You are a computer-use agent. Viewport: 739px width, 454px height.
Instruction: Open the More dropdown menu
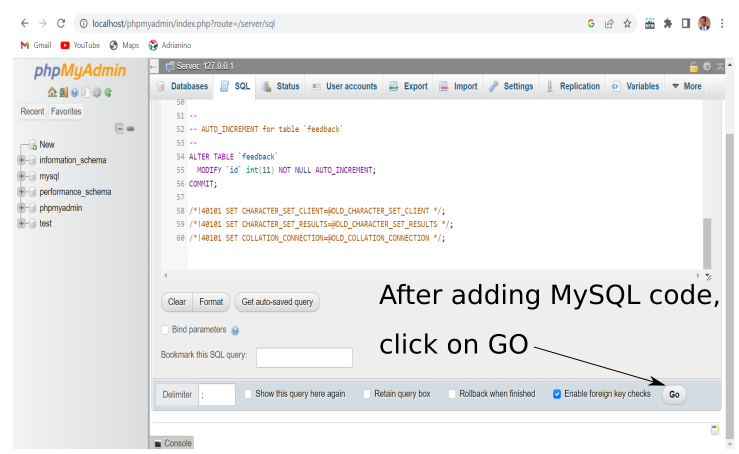click(x=686, y=86)
